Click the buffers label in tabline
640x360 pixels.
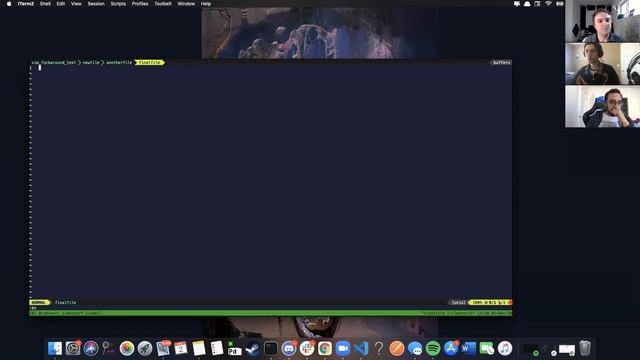[501, 62]
